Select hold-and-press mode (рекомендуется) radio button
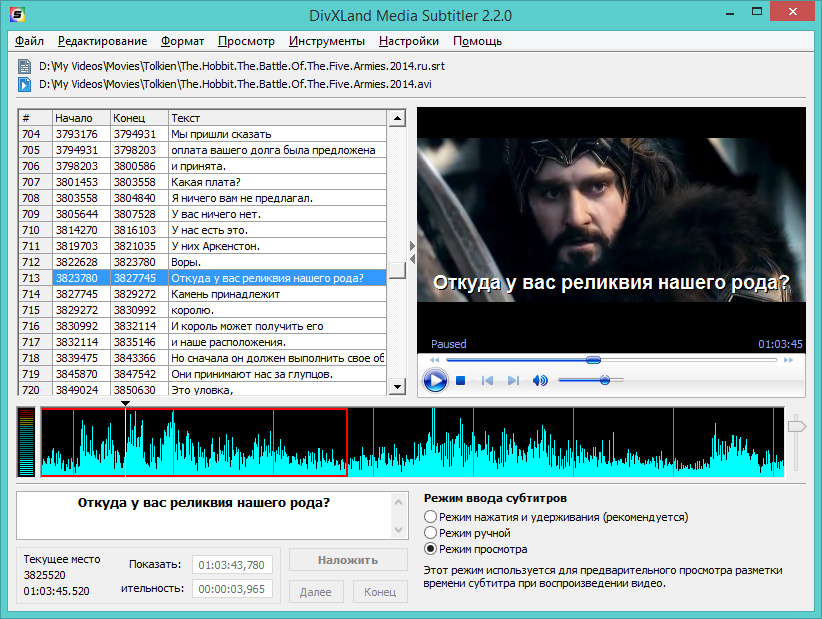 (x=431, y=518)
